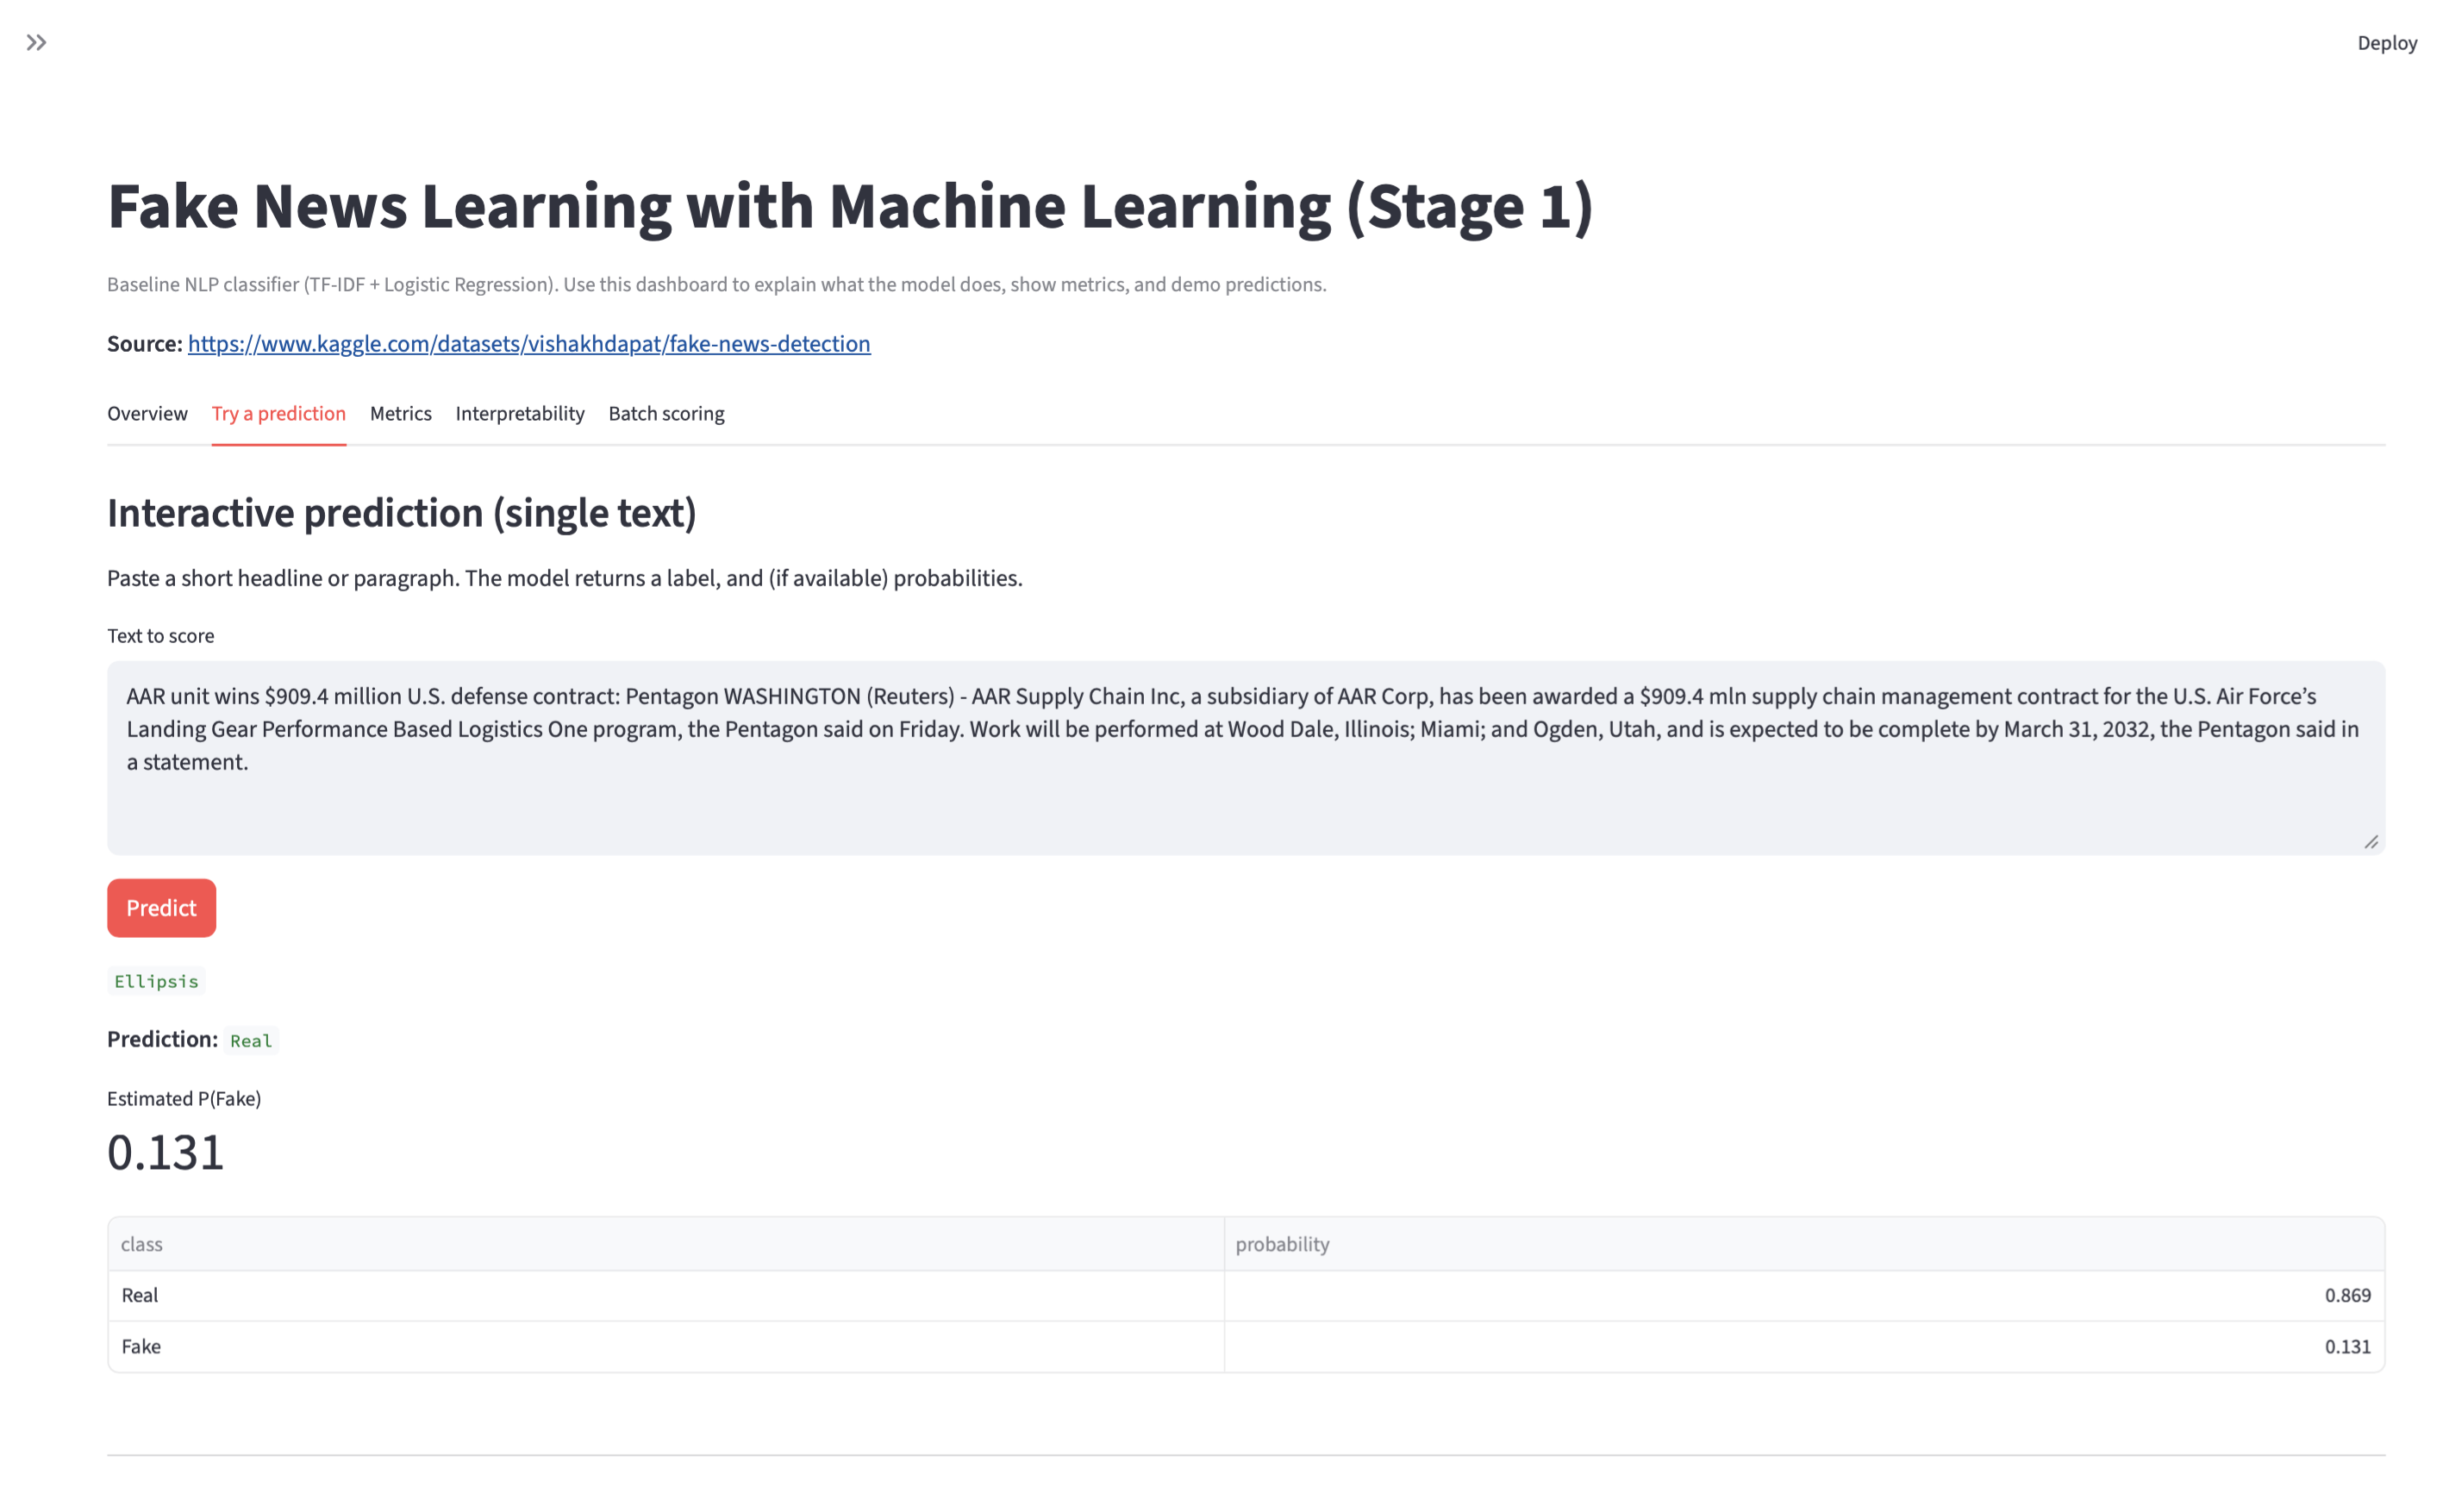This screenshot has width=2443, height=1512.
Task: Click the class column header
Action: click(x=141, y=1244)
